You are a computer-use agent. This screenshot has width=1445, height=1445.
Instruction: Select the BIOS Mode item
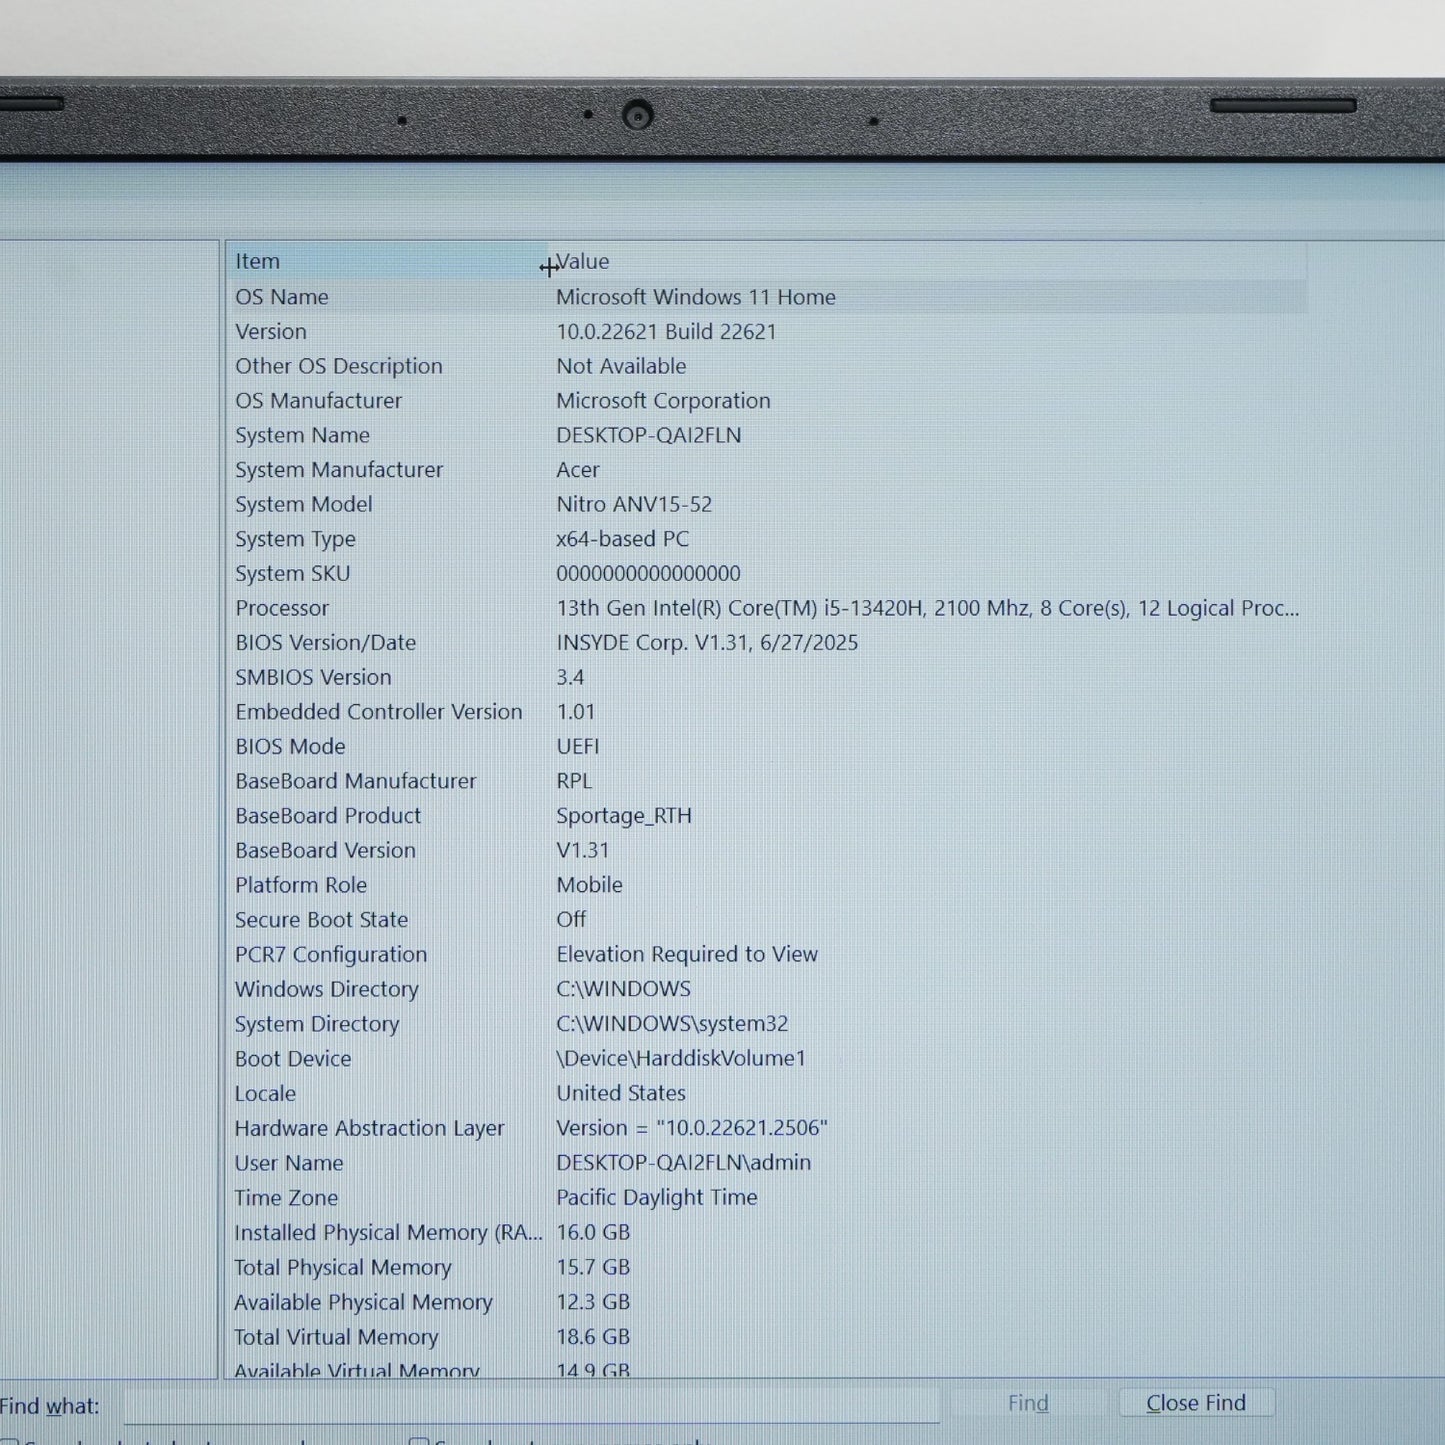[x=291, y=747]
